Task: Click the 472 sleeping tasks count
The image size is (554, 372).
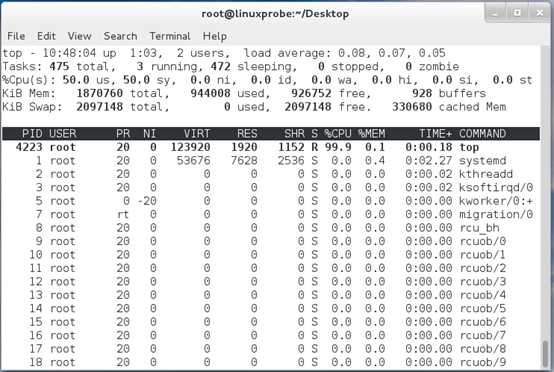Action: (x=220, y=66)
